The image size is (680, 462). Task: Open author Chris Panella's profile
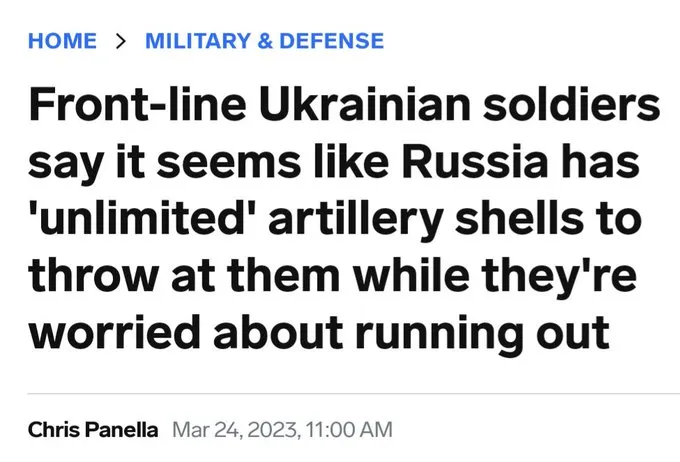[93, 431]
